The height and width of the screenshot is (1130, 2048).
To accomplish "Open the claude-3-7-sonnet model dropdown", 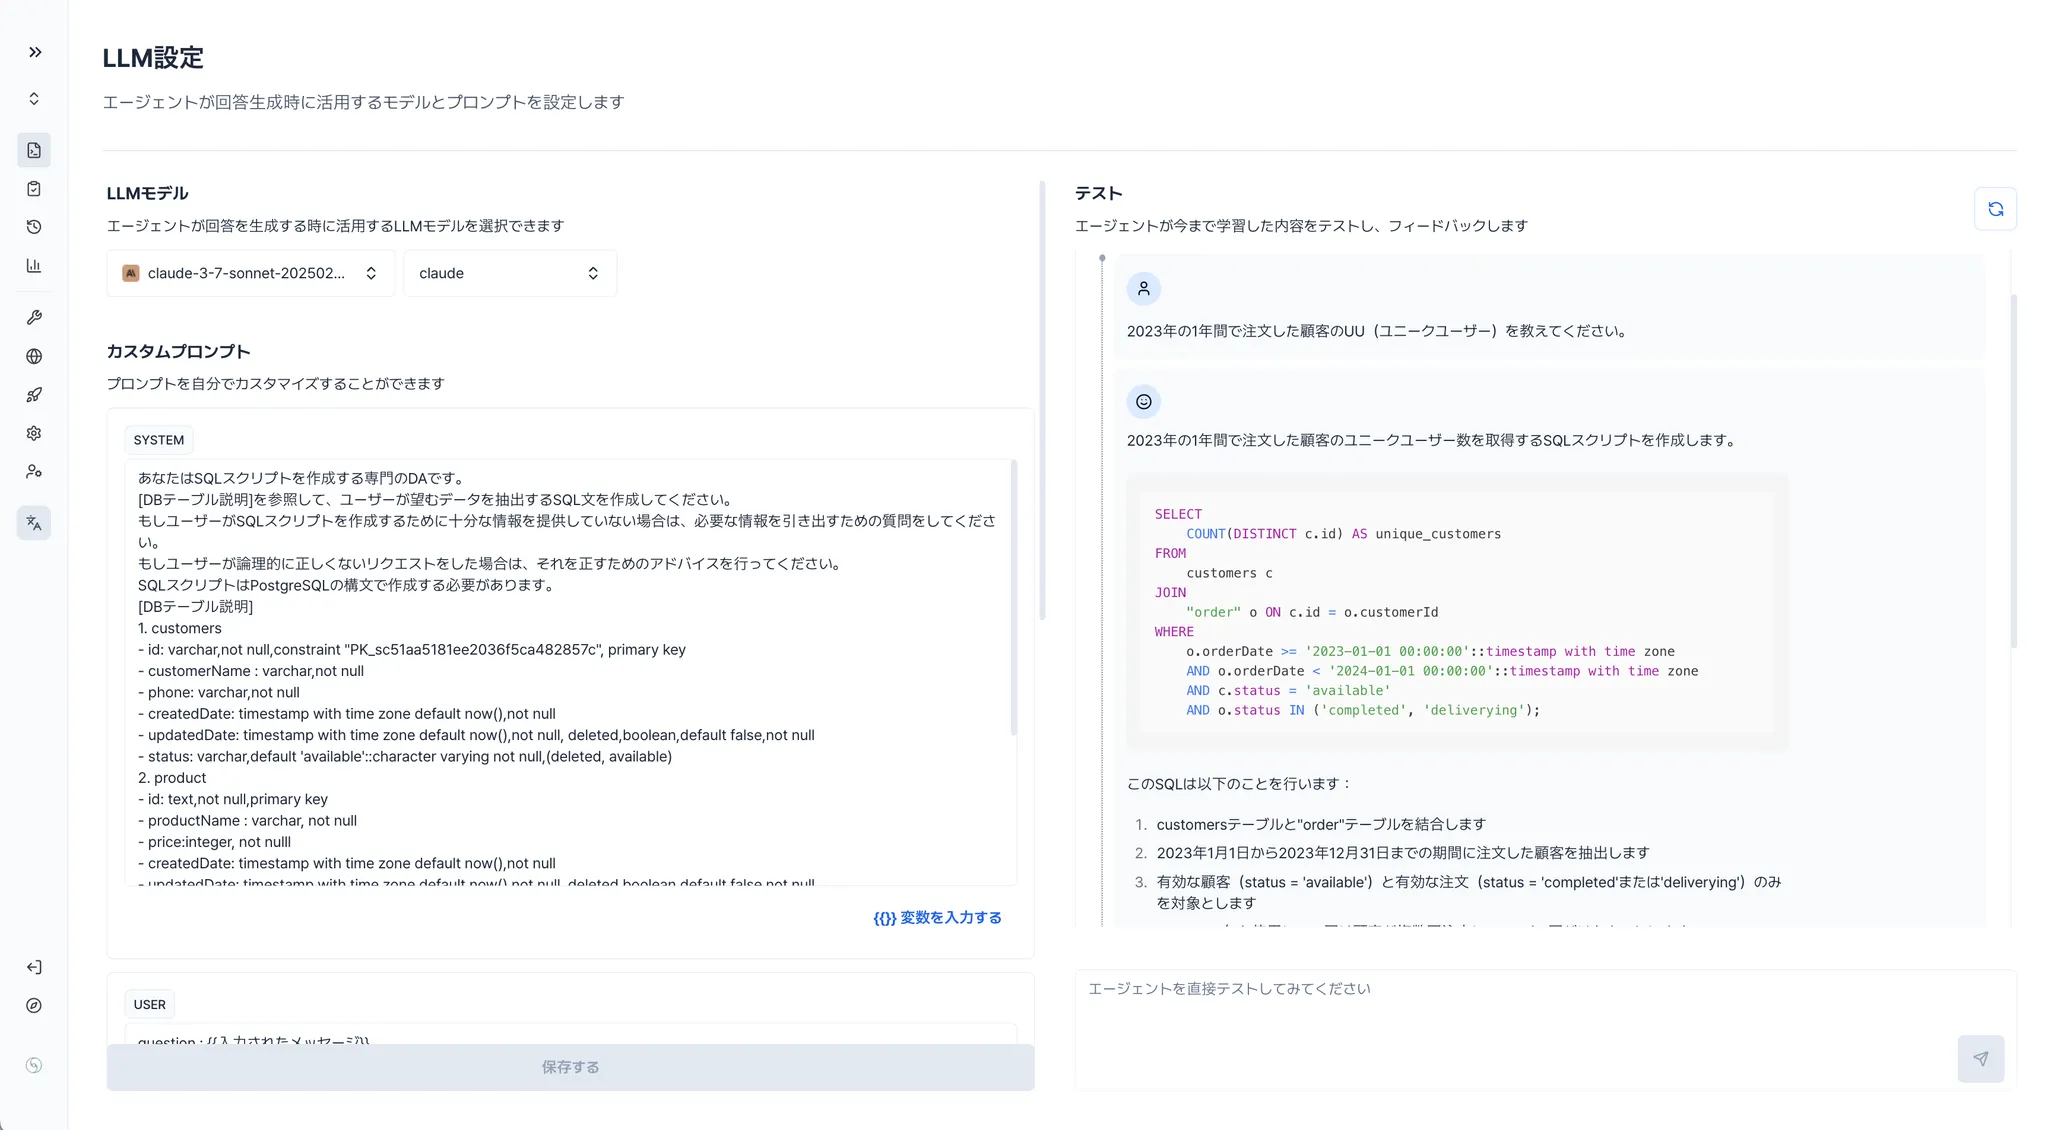I will tap(250, 273).
